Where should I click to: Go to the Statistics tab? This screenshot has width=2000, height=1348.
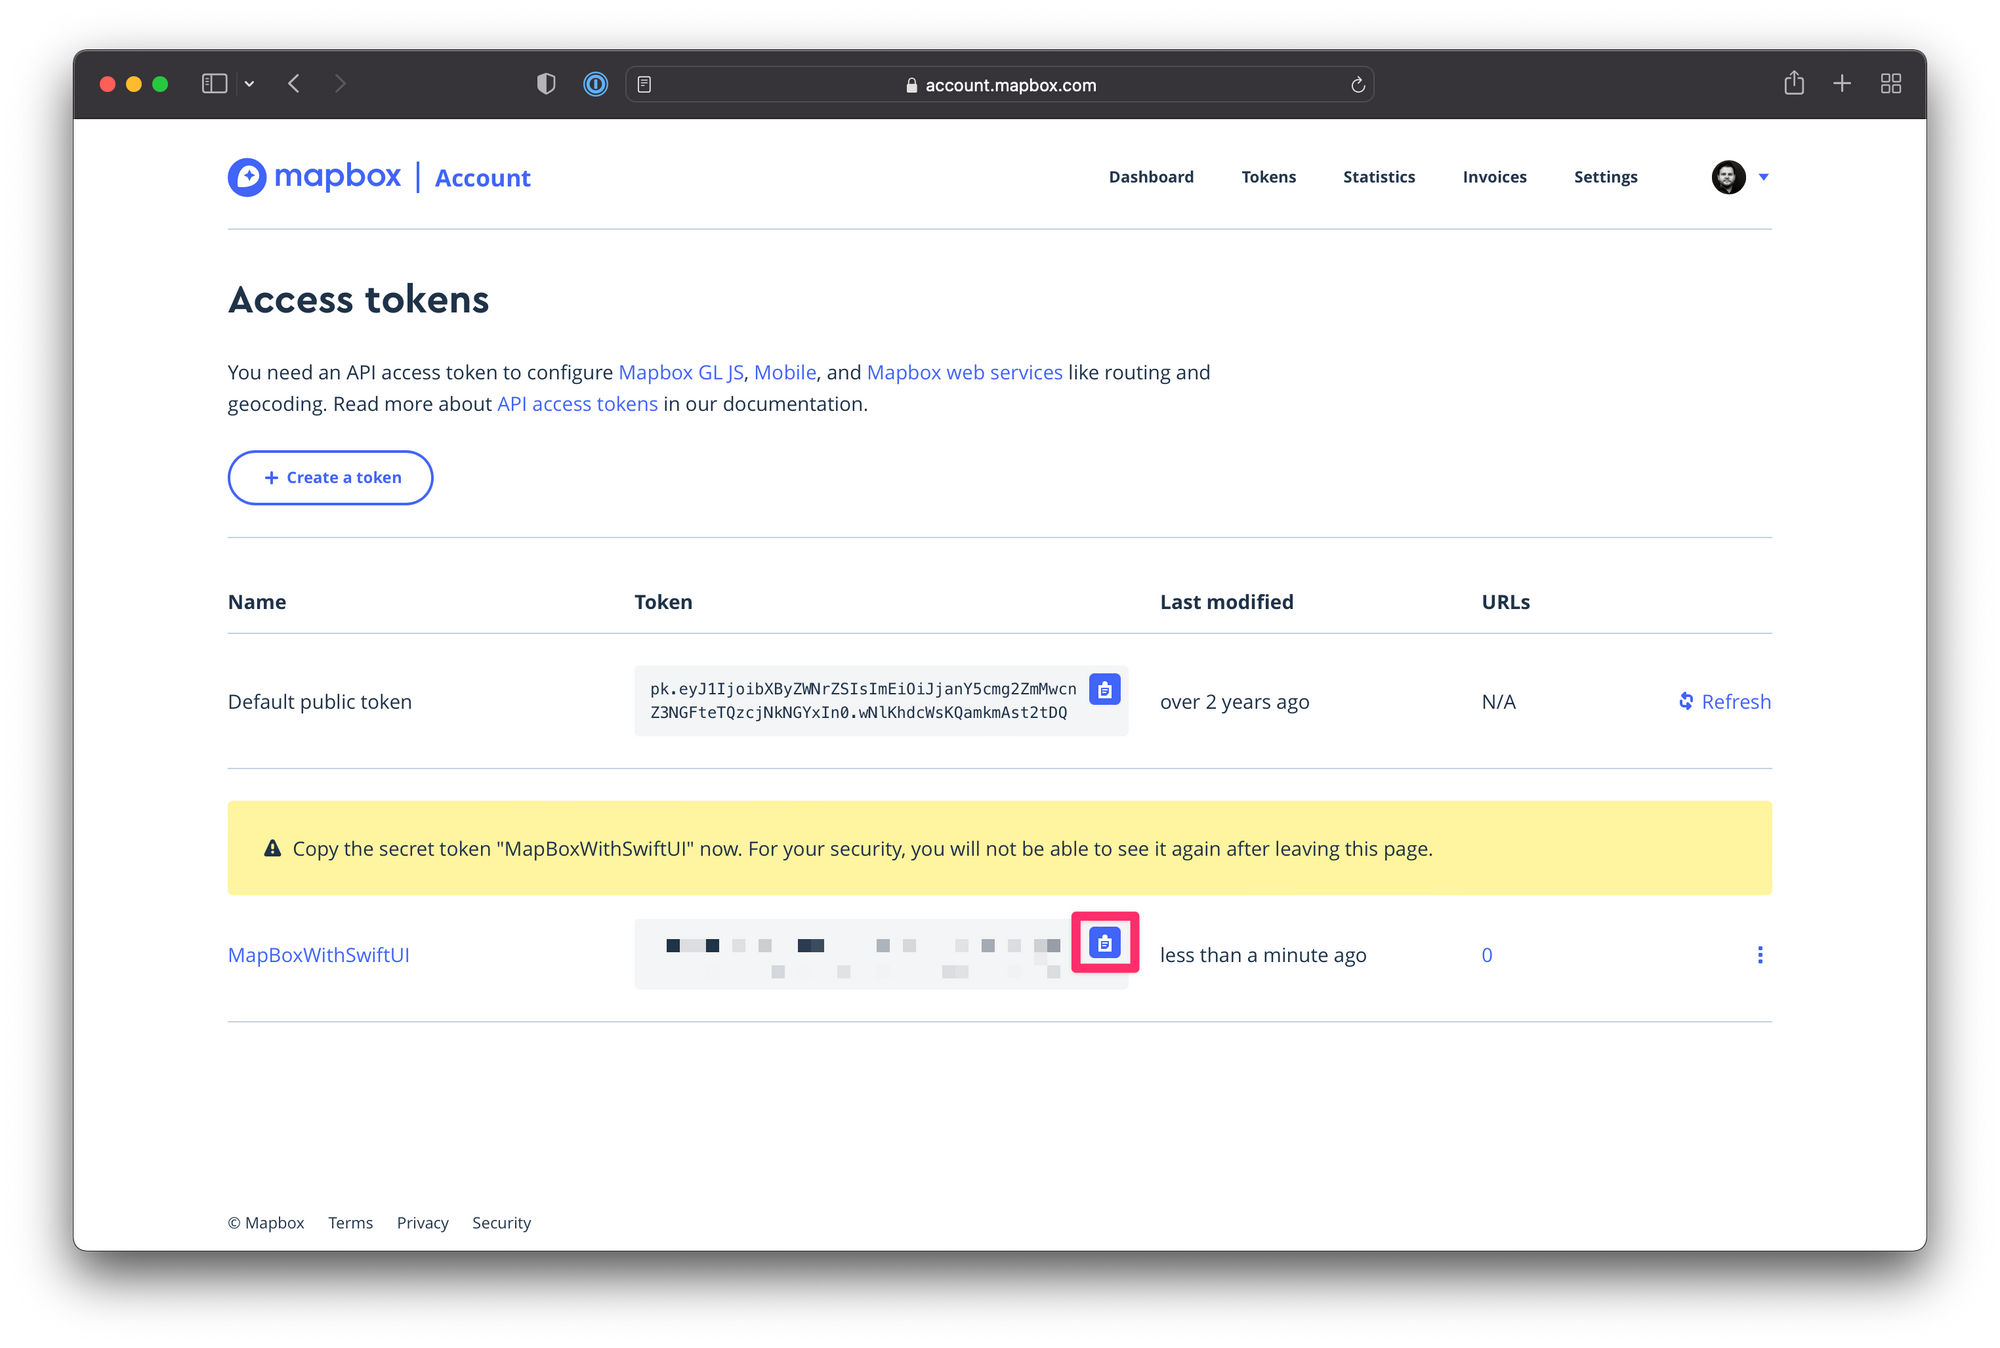(1378, 177)
